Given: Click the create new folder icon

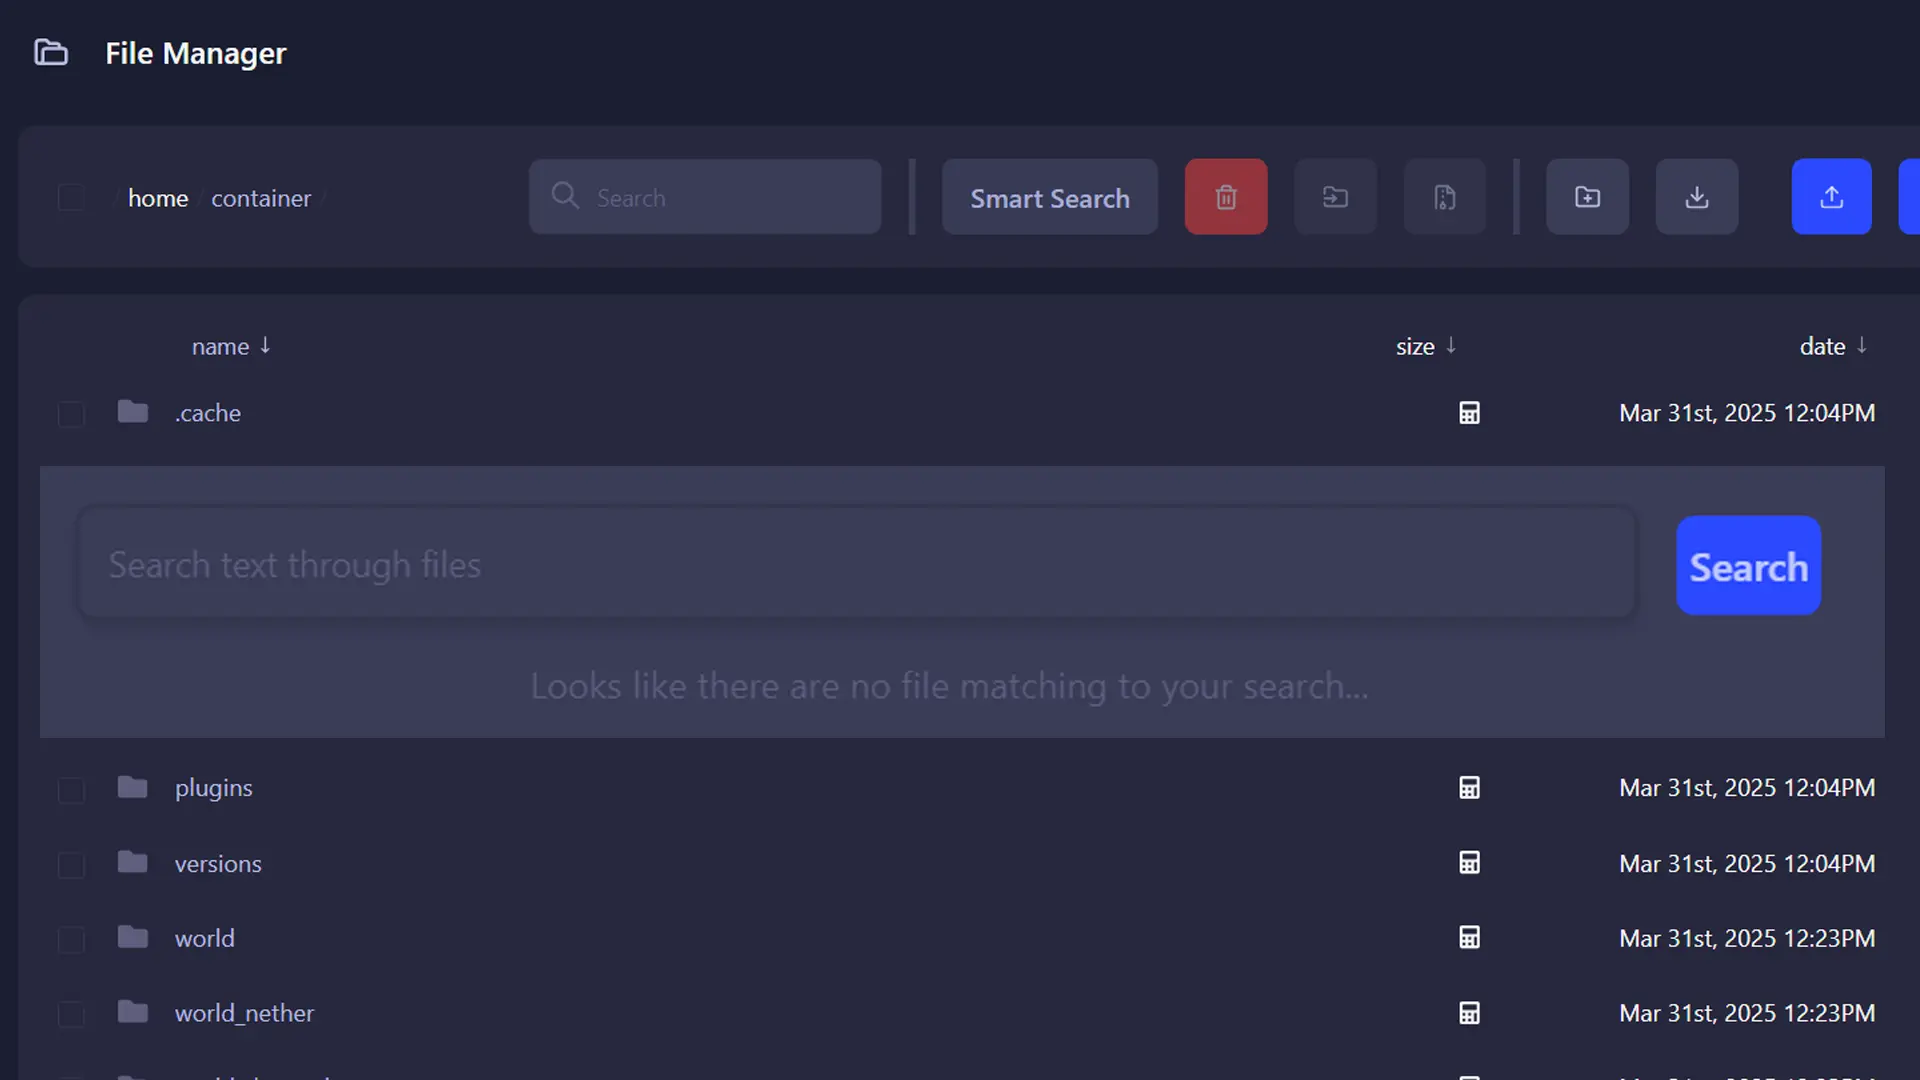Looking at the screenshot, I should 1587,197.
